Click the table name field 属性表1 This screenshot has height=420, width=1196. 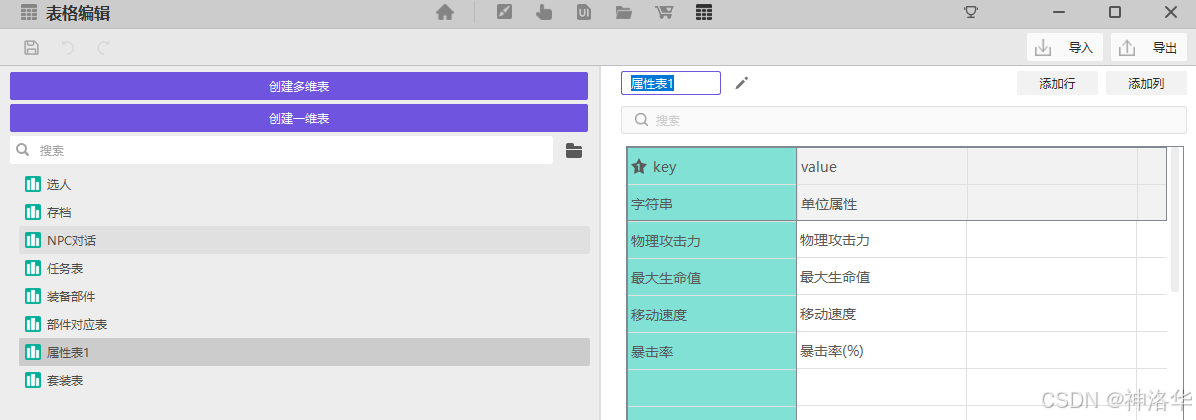[671, 83]
